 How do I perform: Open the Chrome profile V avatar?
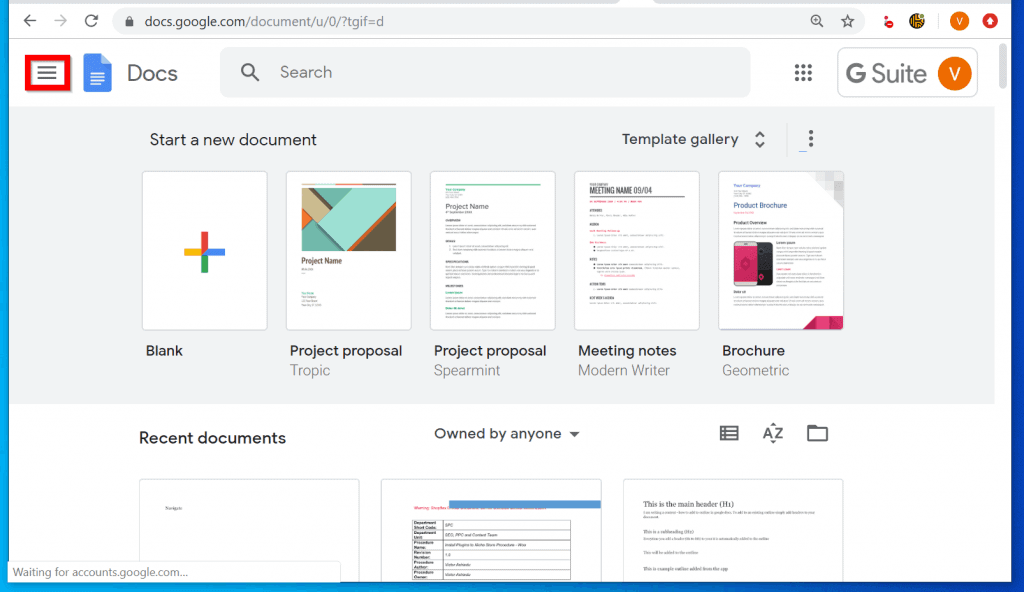click(x=959, y=22)
